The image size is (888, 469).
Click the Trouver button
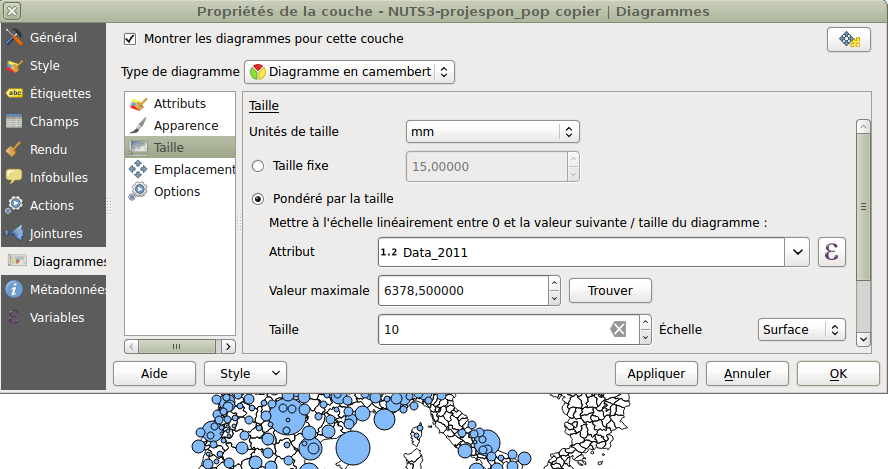(610, 291)
